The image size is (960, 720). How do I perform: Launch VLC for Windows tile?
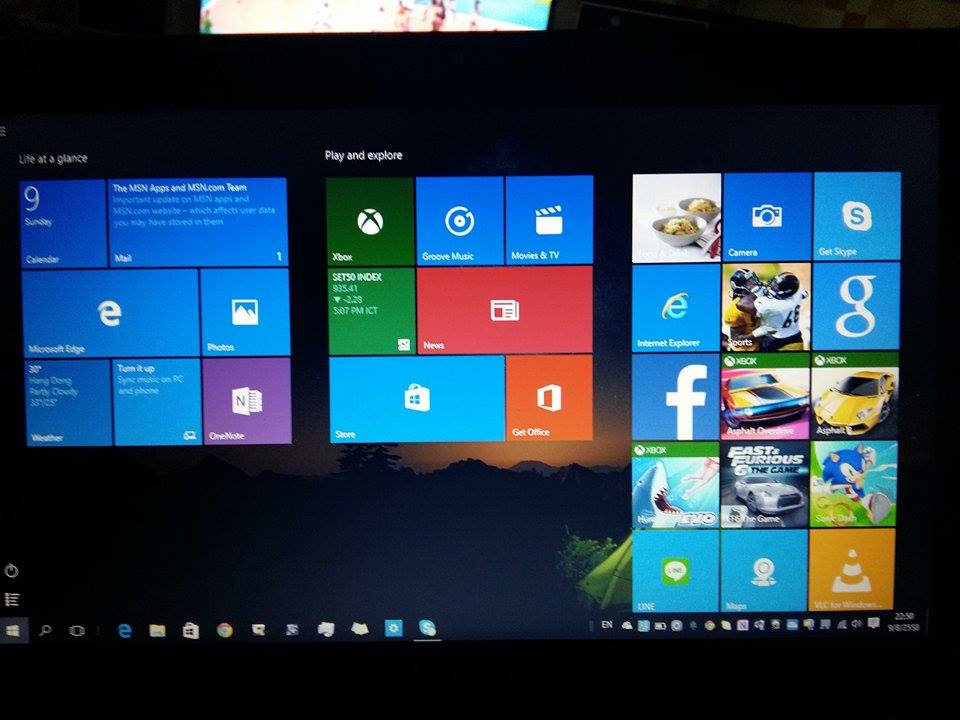point(852,570)
